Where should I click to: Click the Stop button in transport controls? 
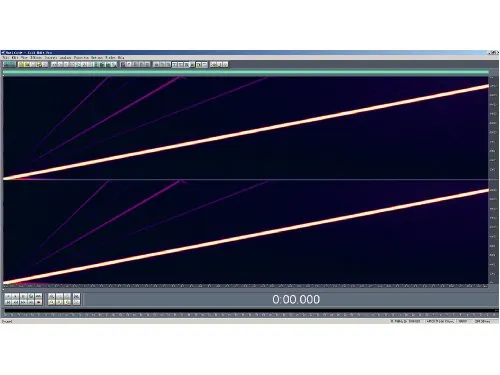[8, 296]
